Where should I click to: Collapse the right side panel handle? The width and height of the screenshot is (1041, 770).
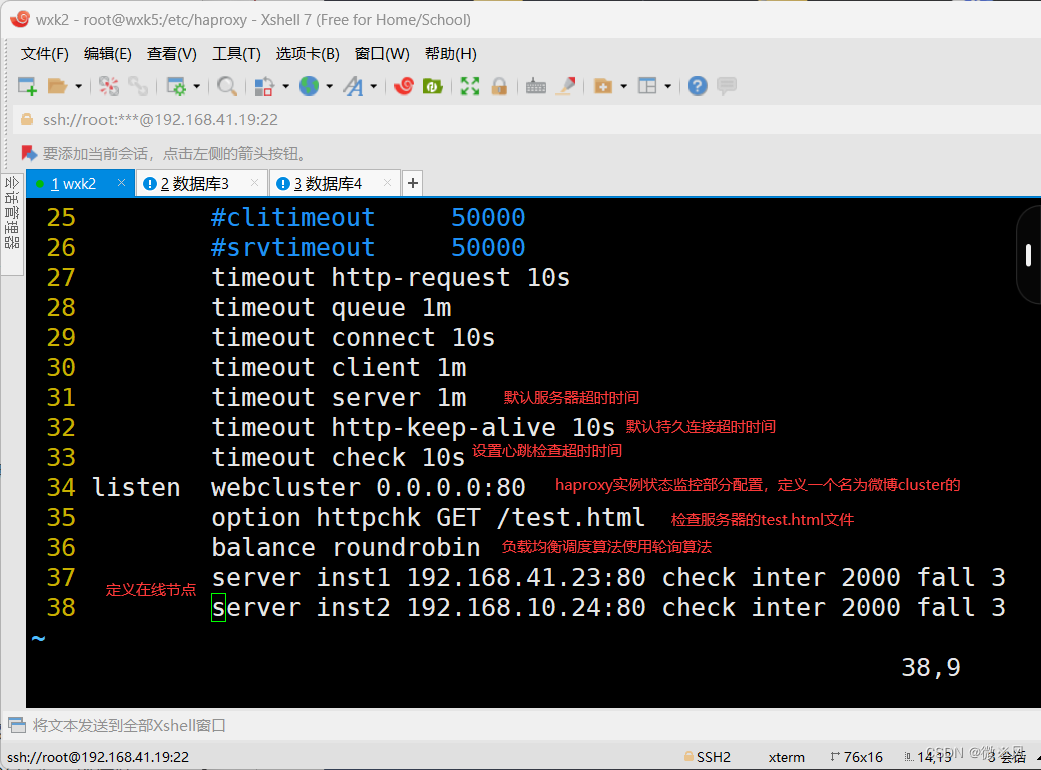[1028, 255]
